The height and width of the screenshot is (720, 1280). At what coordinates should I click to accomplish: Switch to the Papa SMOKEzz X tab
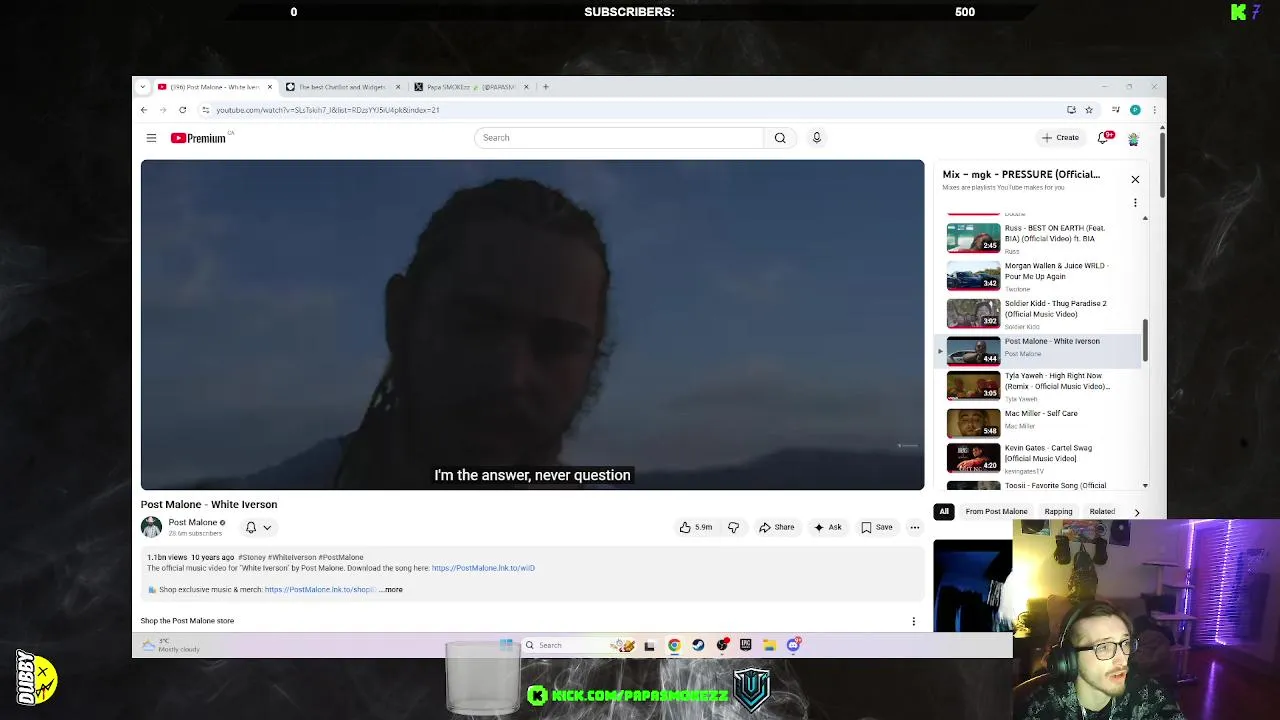[x=470, y=87]
